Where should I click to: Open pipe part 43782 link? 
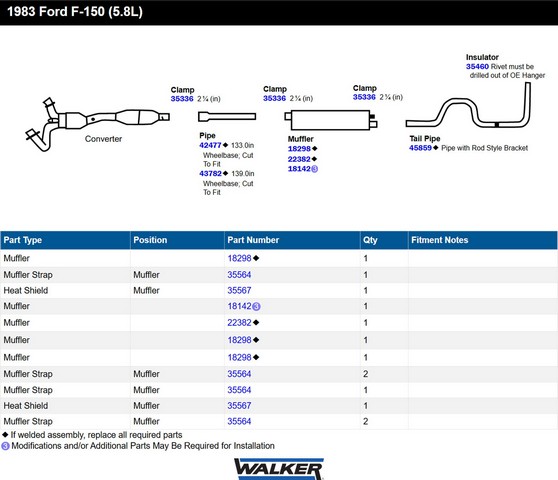click(x=210, y=173)
